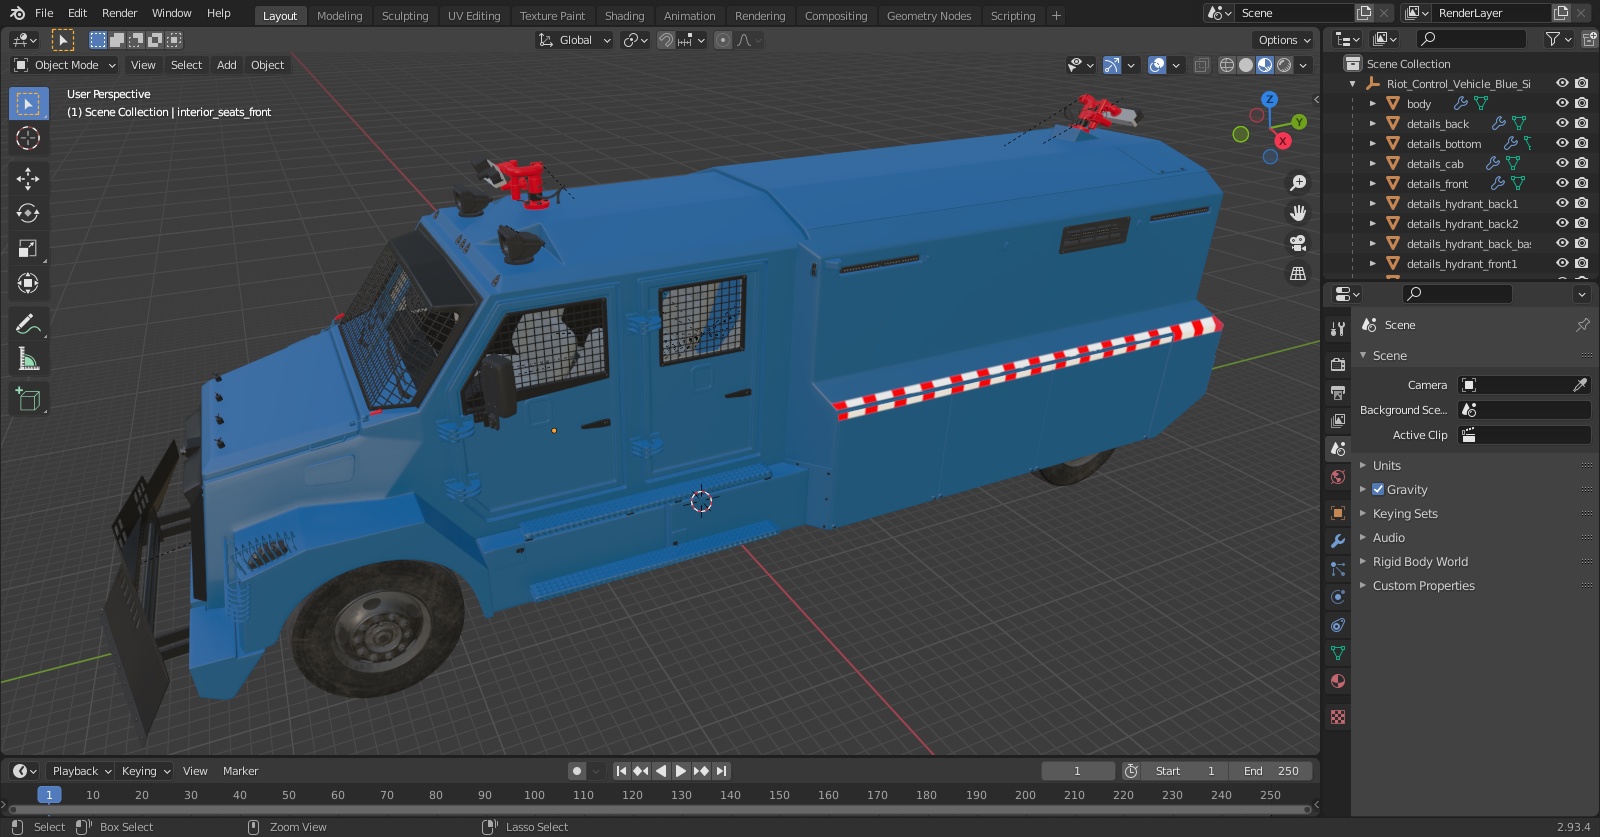Play the animation forward
The width and height of the screenshot is (1600, 837).
point(681,771)
